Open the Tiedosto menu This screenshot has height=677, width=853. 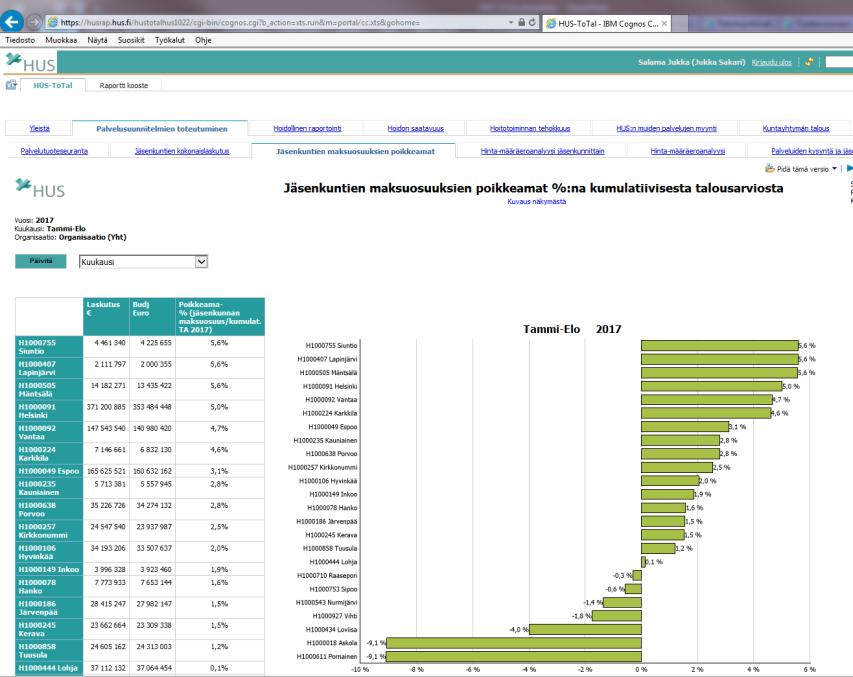point(20,40)
